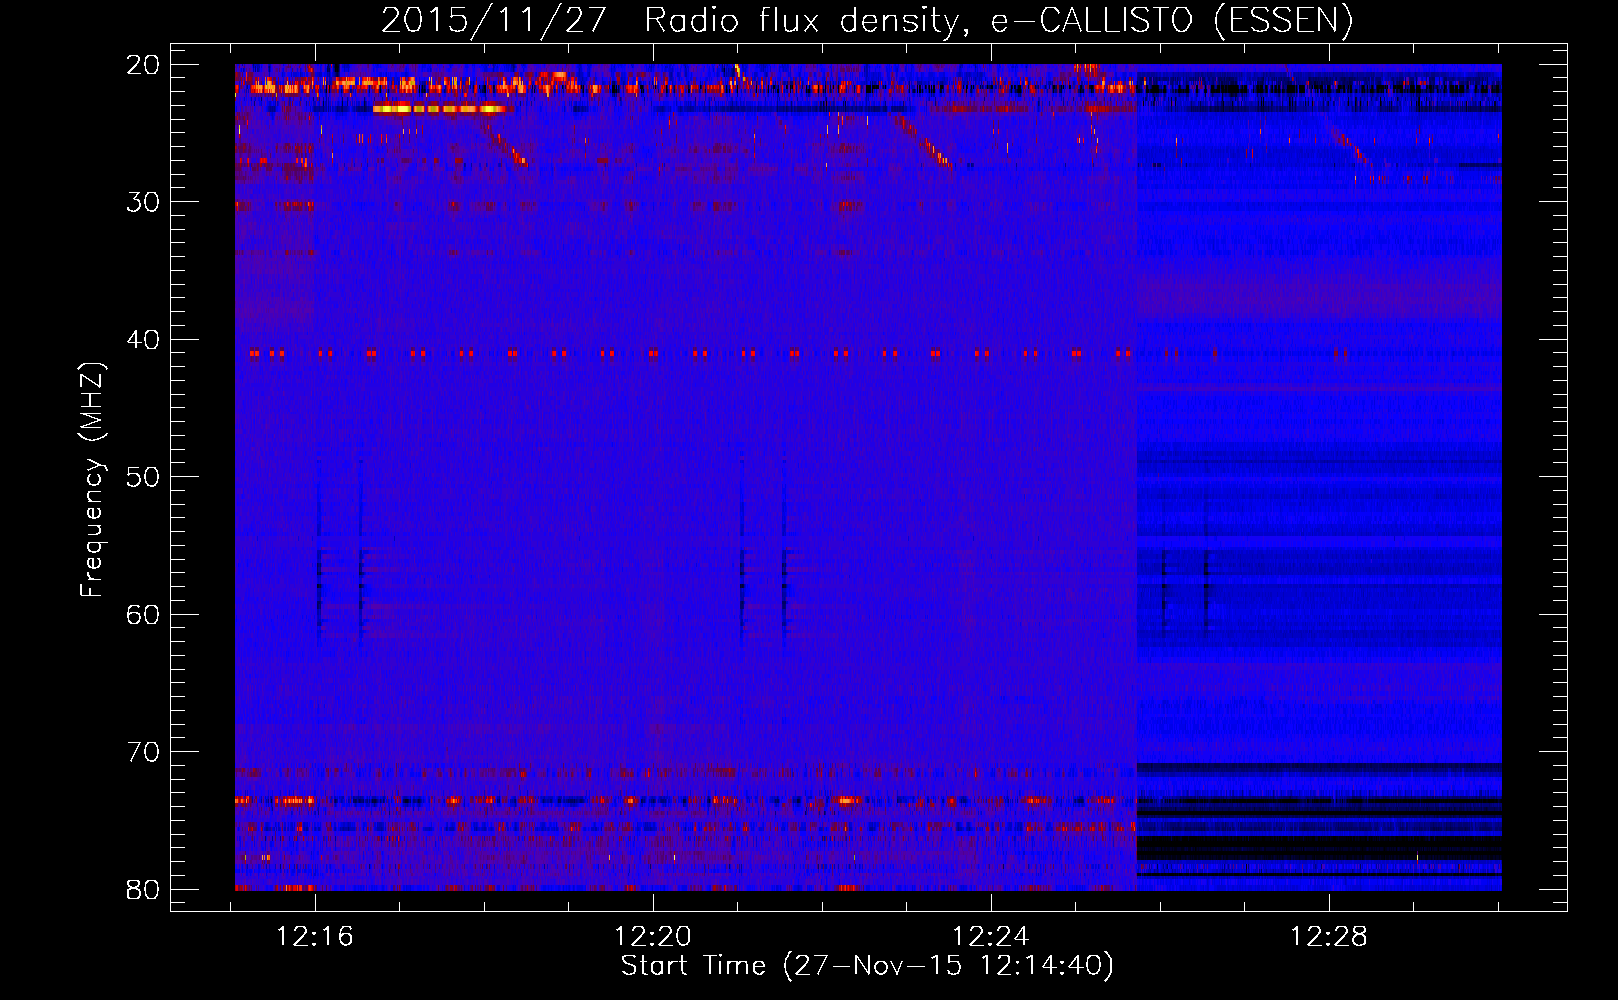1618x1000 pixels.
Task: Click the 12:24 time tick label
Action: (991, 937)
